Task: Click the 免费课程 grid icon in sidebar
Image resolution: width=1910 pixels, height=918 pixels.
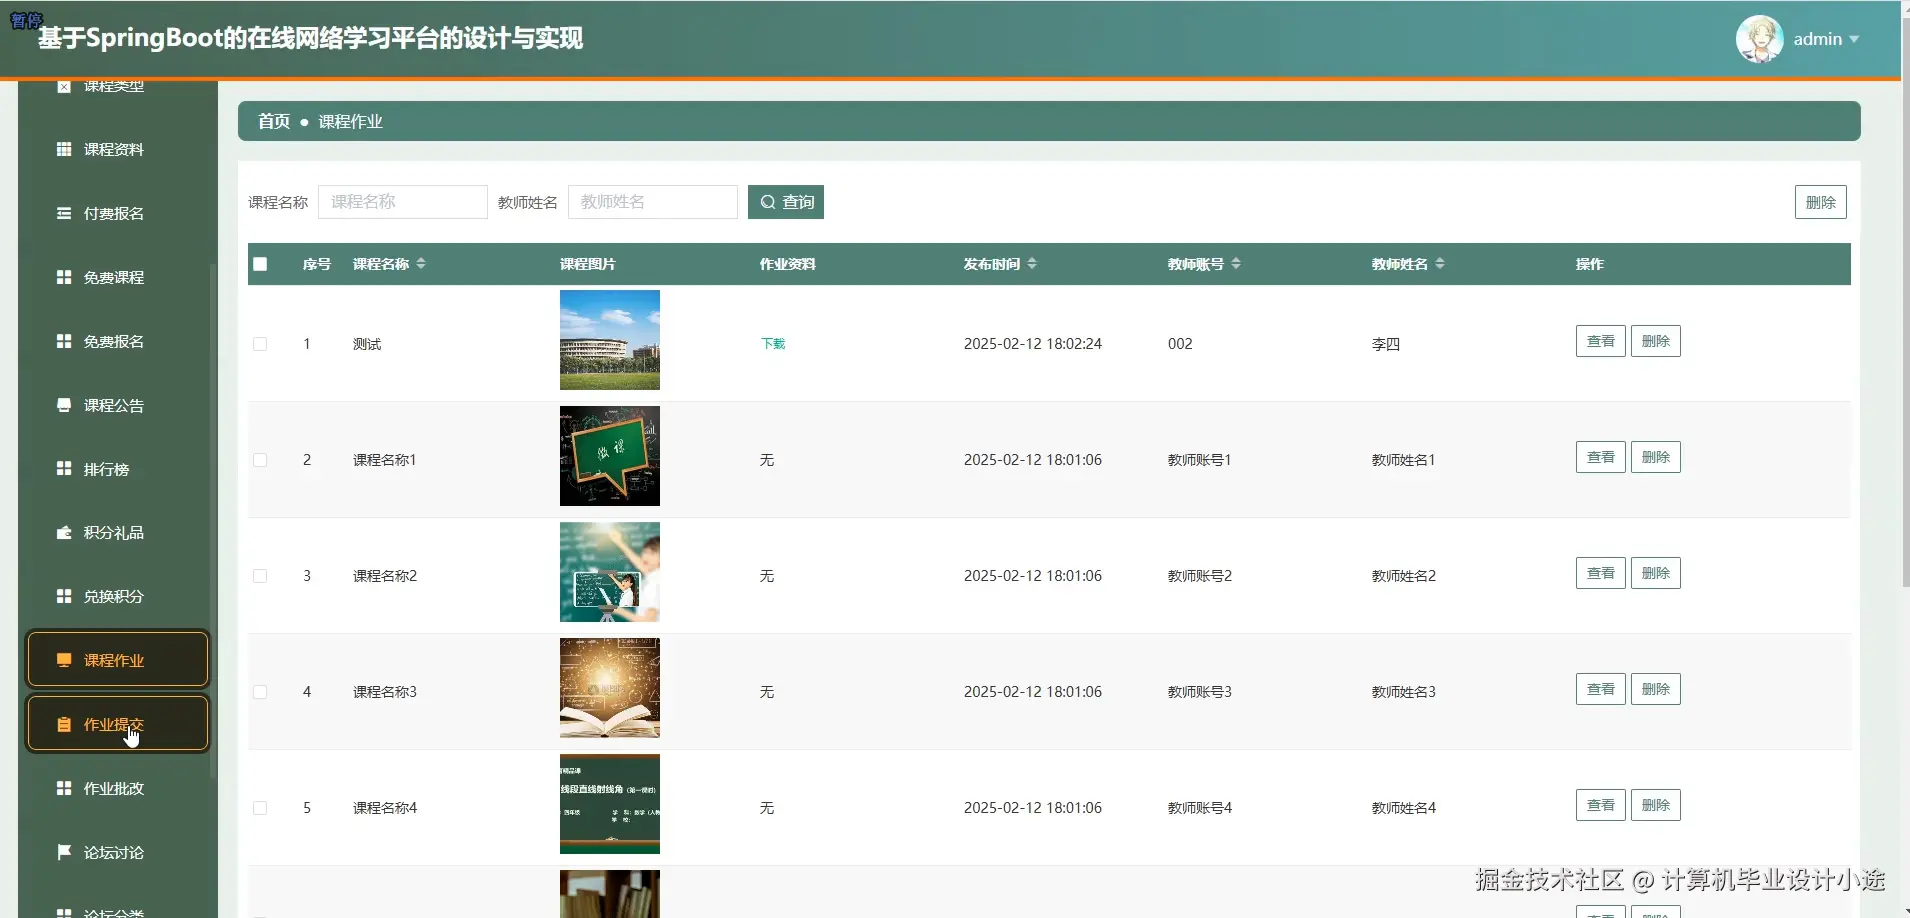Action: [64, 277]
